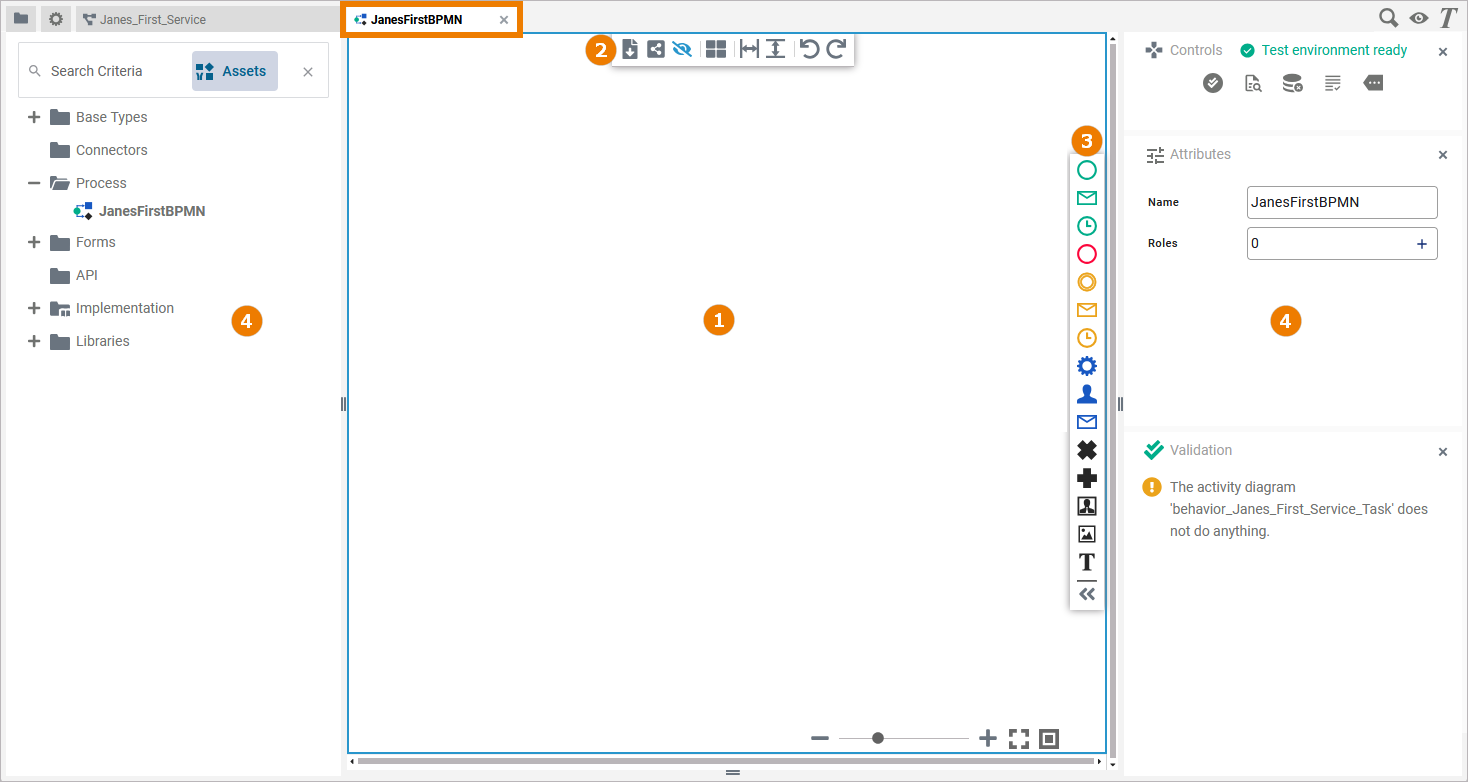Pick the red End event from the palette

click(x=1086, y=253)
